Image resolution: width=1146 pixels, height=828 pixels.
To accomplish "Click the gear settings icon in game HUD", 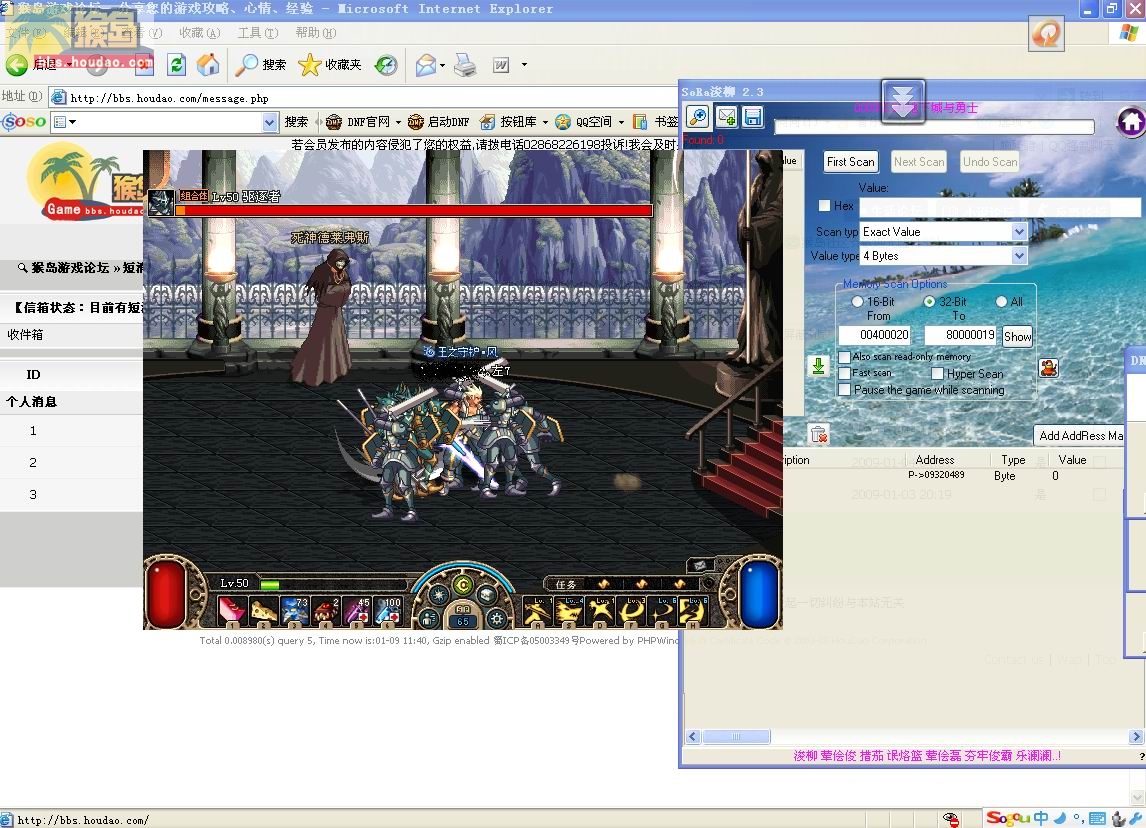I will (x=497, y=619).
